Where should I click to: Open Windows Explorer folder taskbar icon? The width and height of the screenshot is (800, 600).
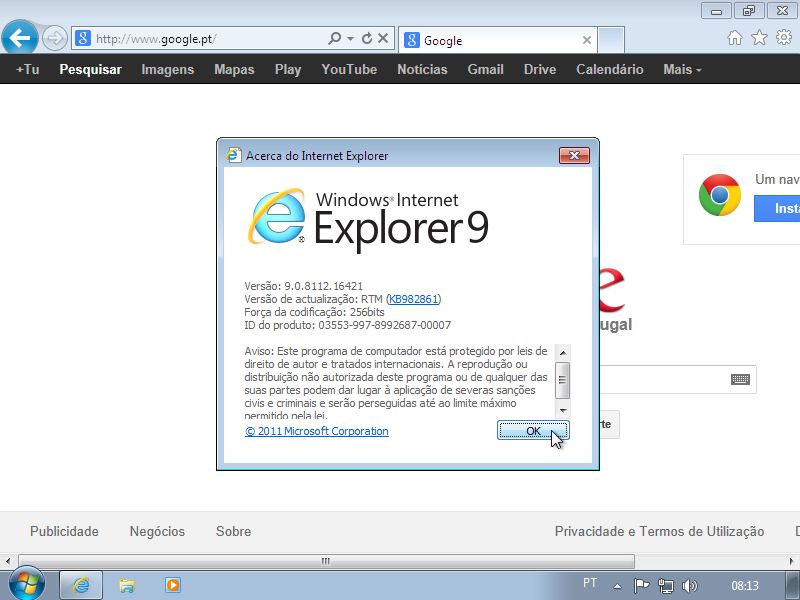tap(127, 585)
